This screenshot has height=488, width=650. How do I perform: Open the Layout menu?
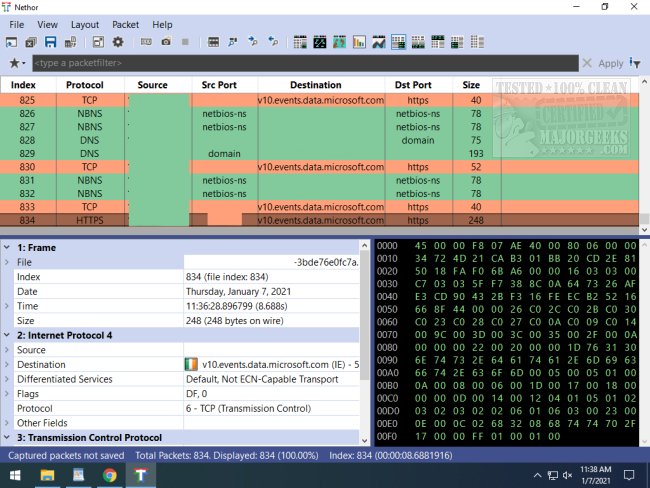click(85, 24)
